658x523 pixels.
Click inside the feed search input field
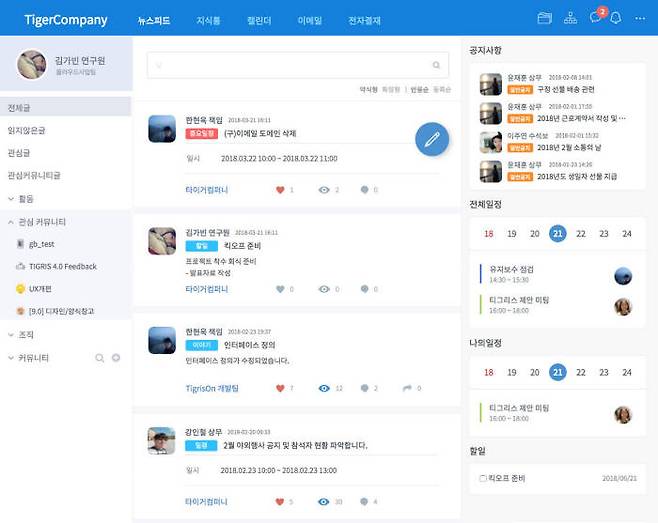[298, 65]
